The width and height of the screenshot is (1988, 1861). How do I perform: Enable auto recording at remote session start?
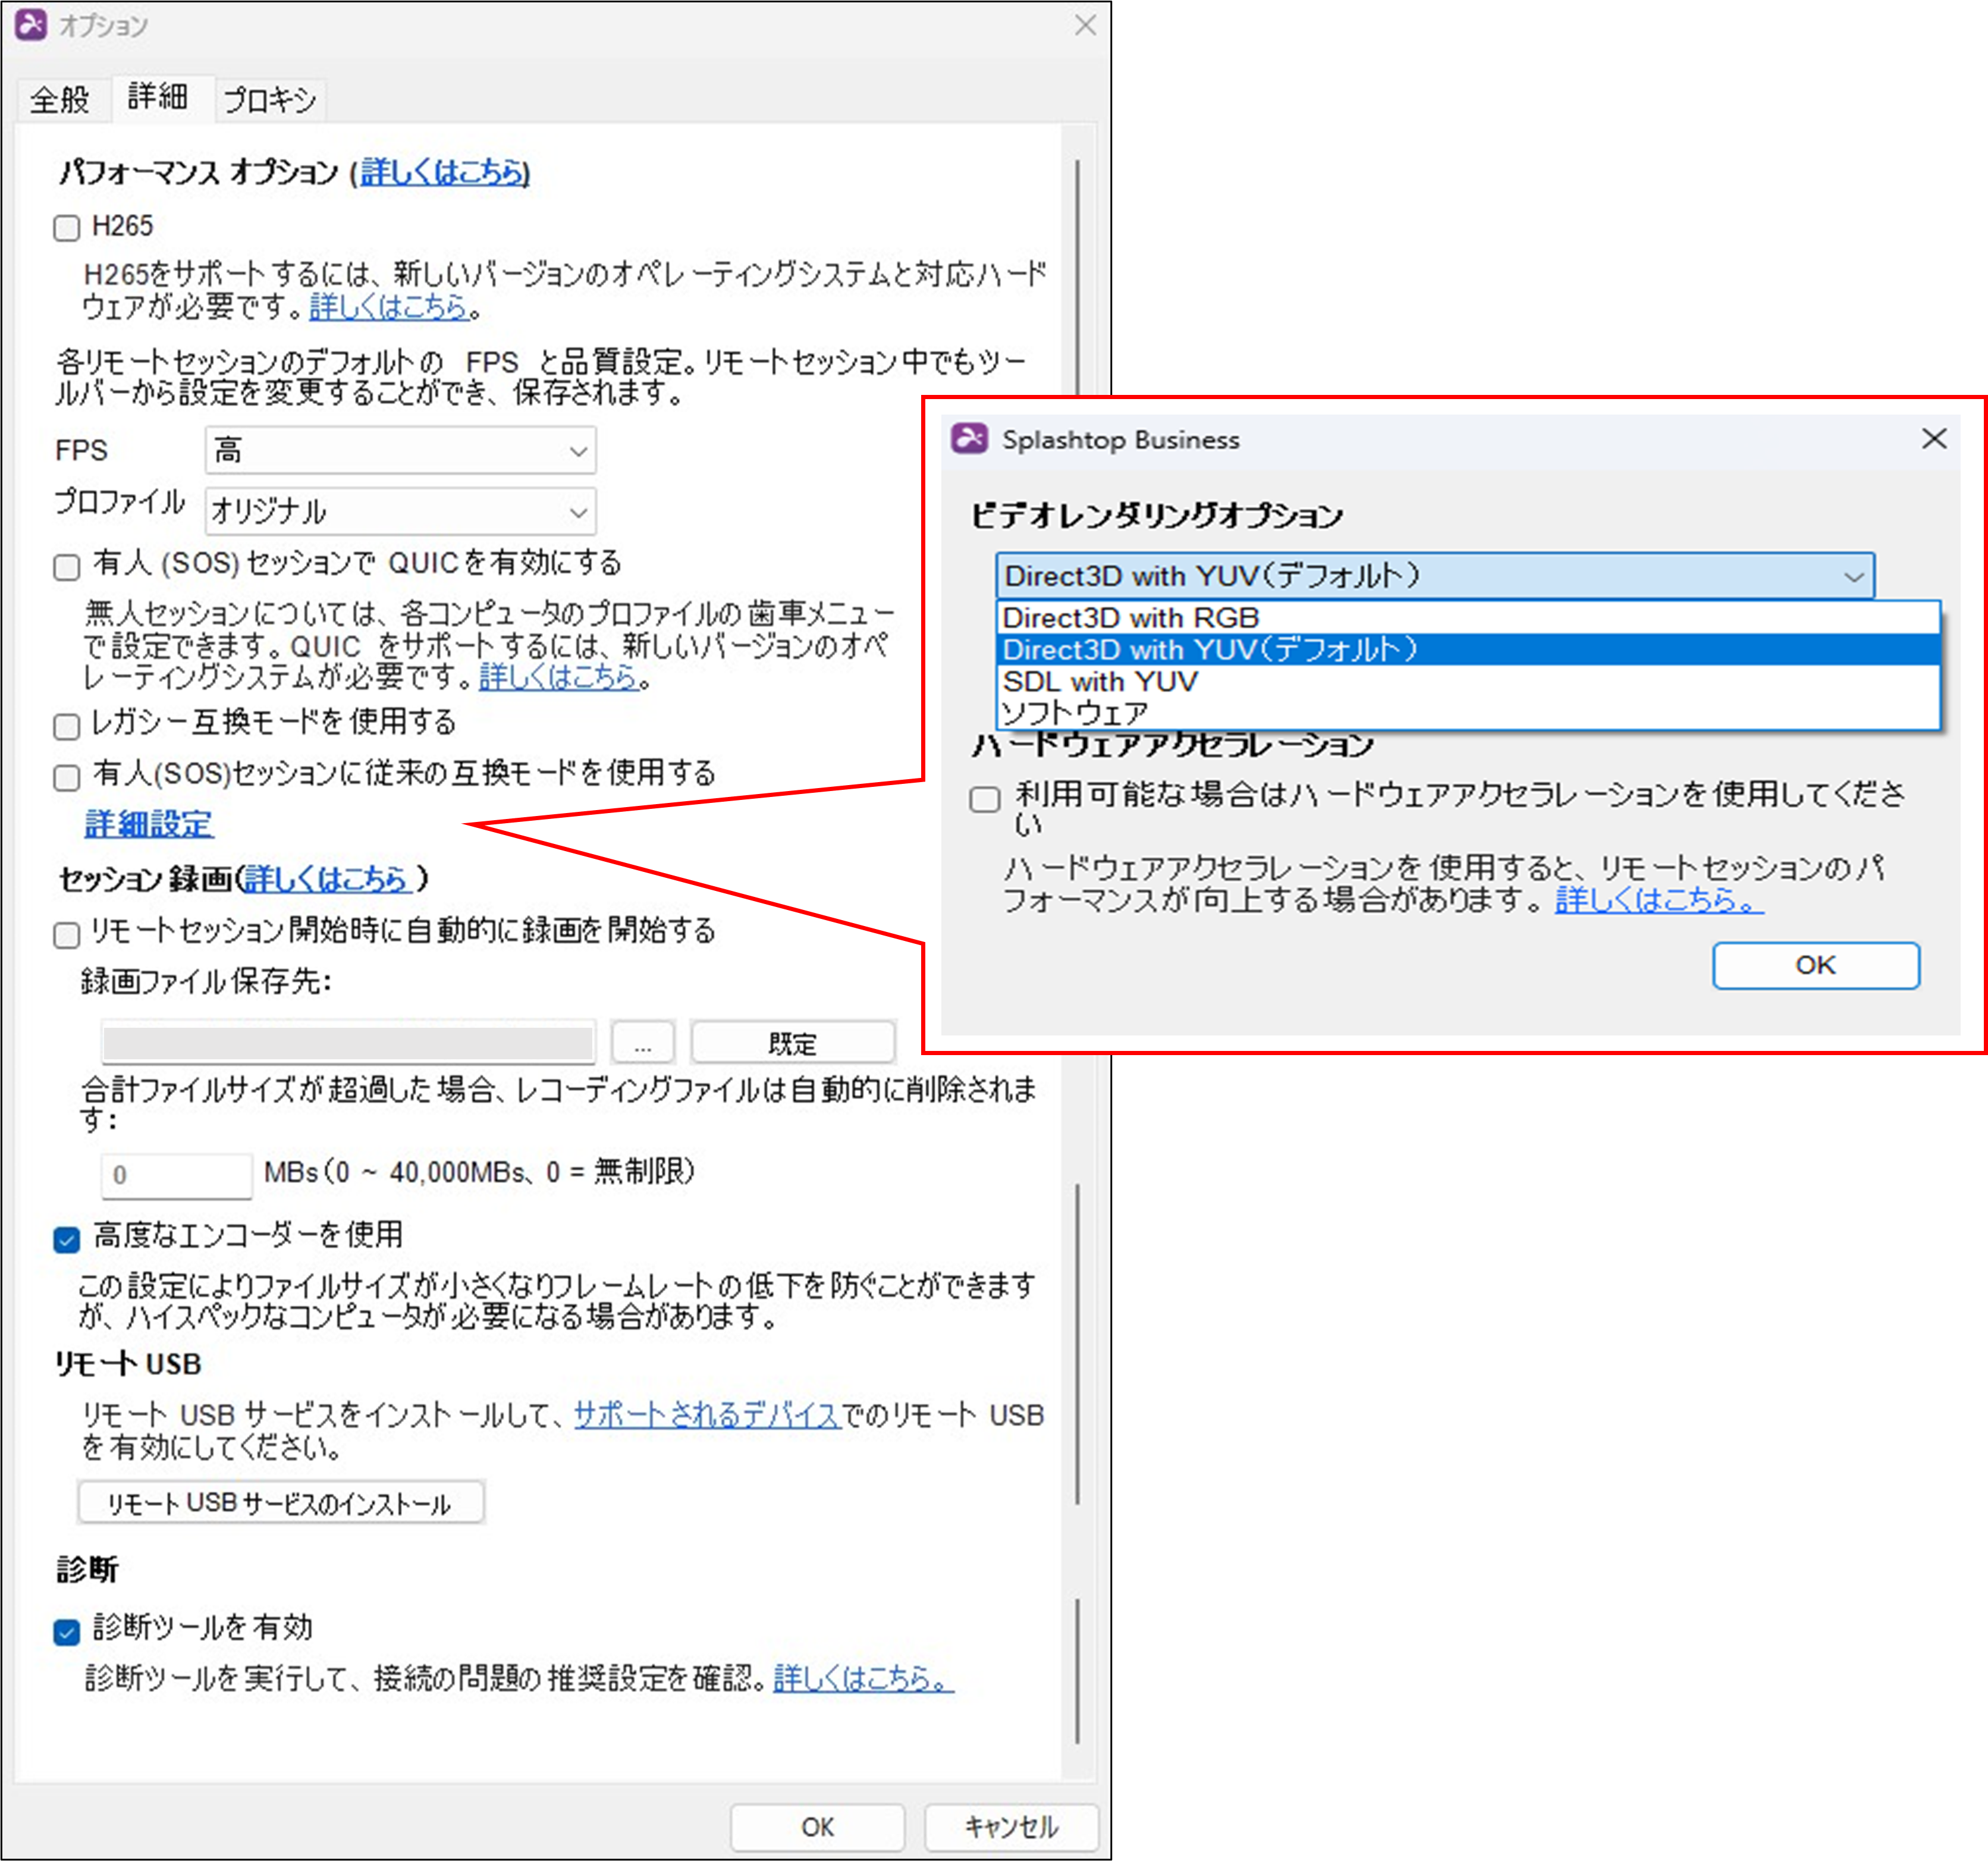click(66, 935)
